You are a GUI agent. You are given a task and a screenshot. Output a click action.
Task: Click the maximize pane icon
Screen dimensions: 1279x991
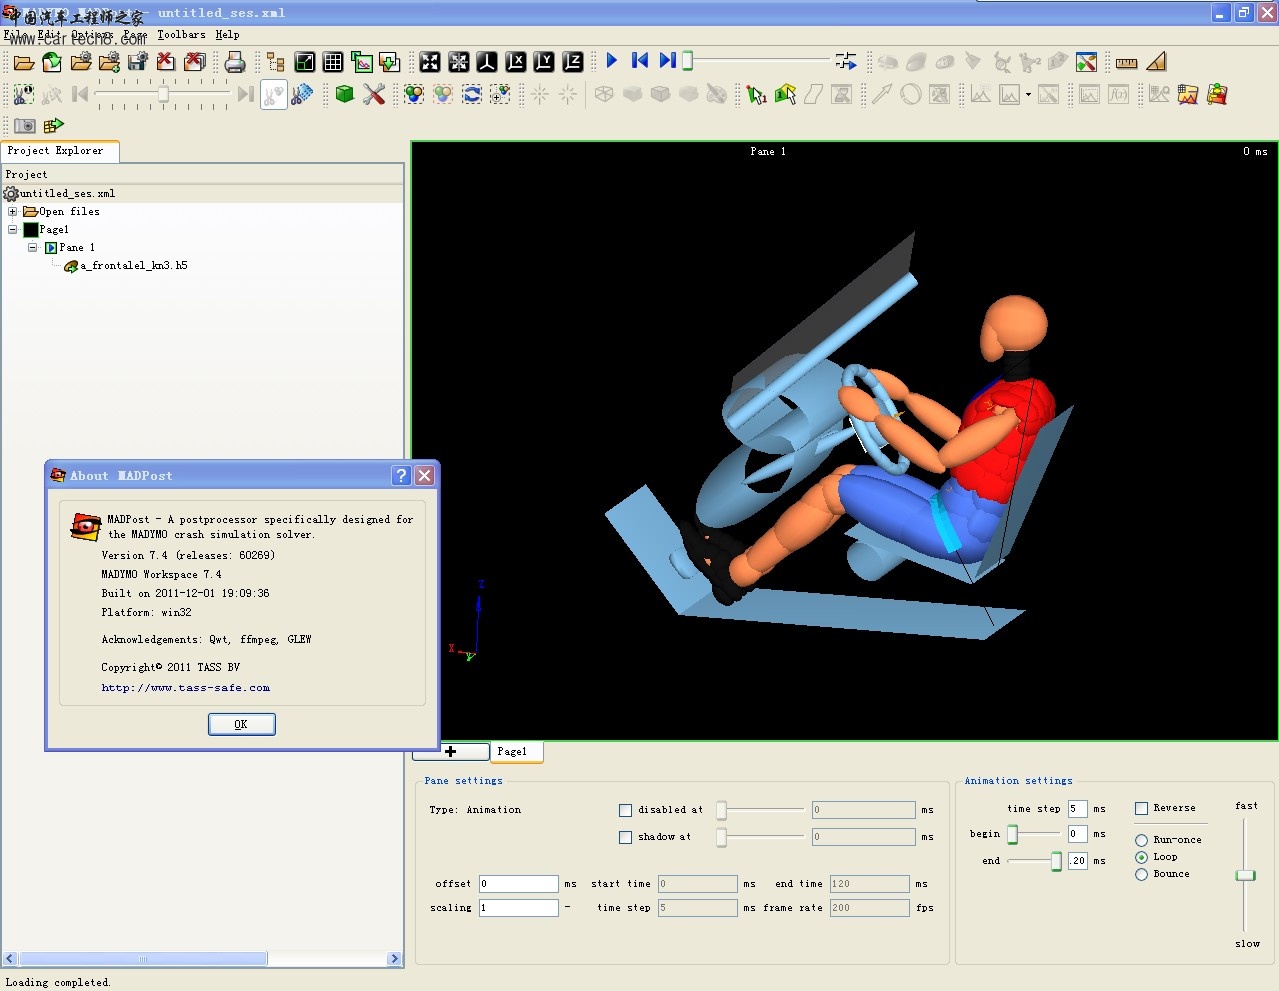click(305, 62)
